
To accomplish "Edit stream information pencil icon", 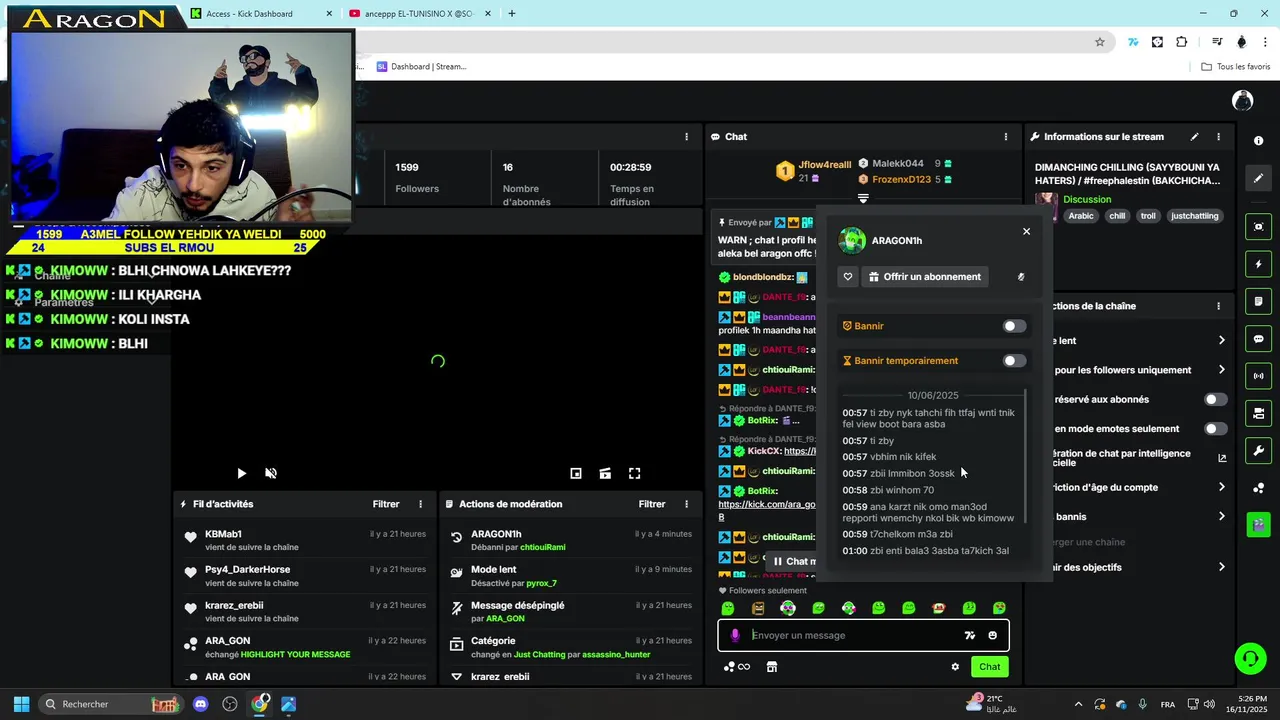I will click(1194, 137).
